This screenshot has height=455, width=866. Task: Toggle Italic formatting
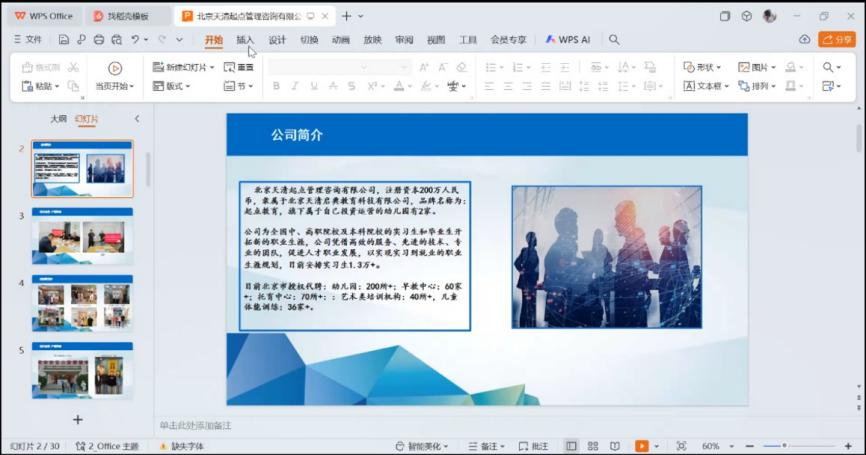tap(295, 86)
